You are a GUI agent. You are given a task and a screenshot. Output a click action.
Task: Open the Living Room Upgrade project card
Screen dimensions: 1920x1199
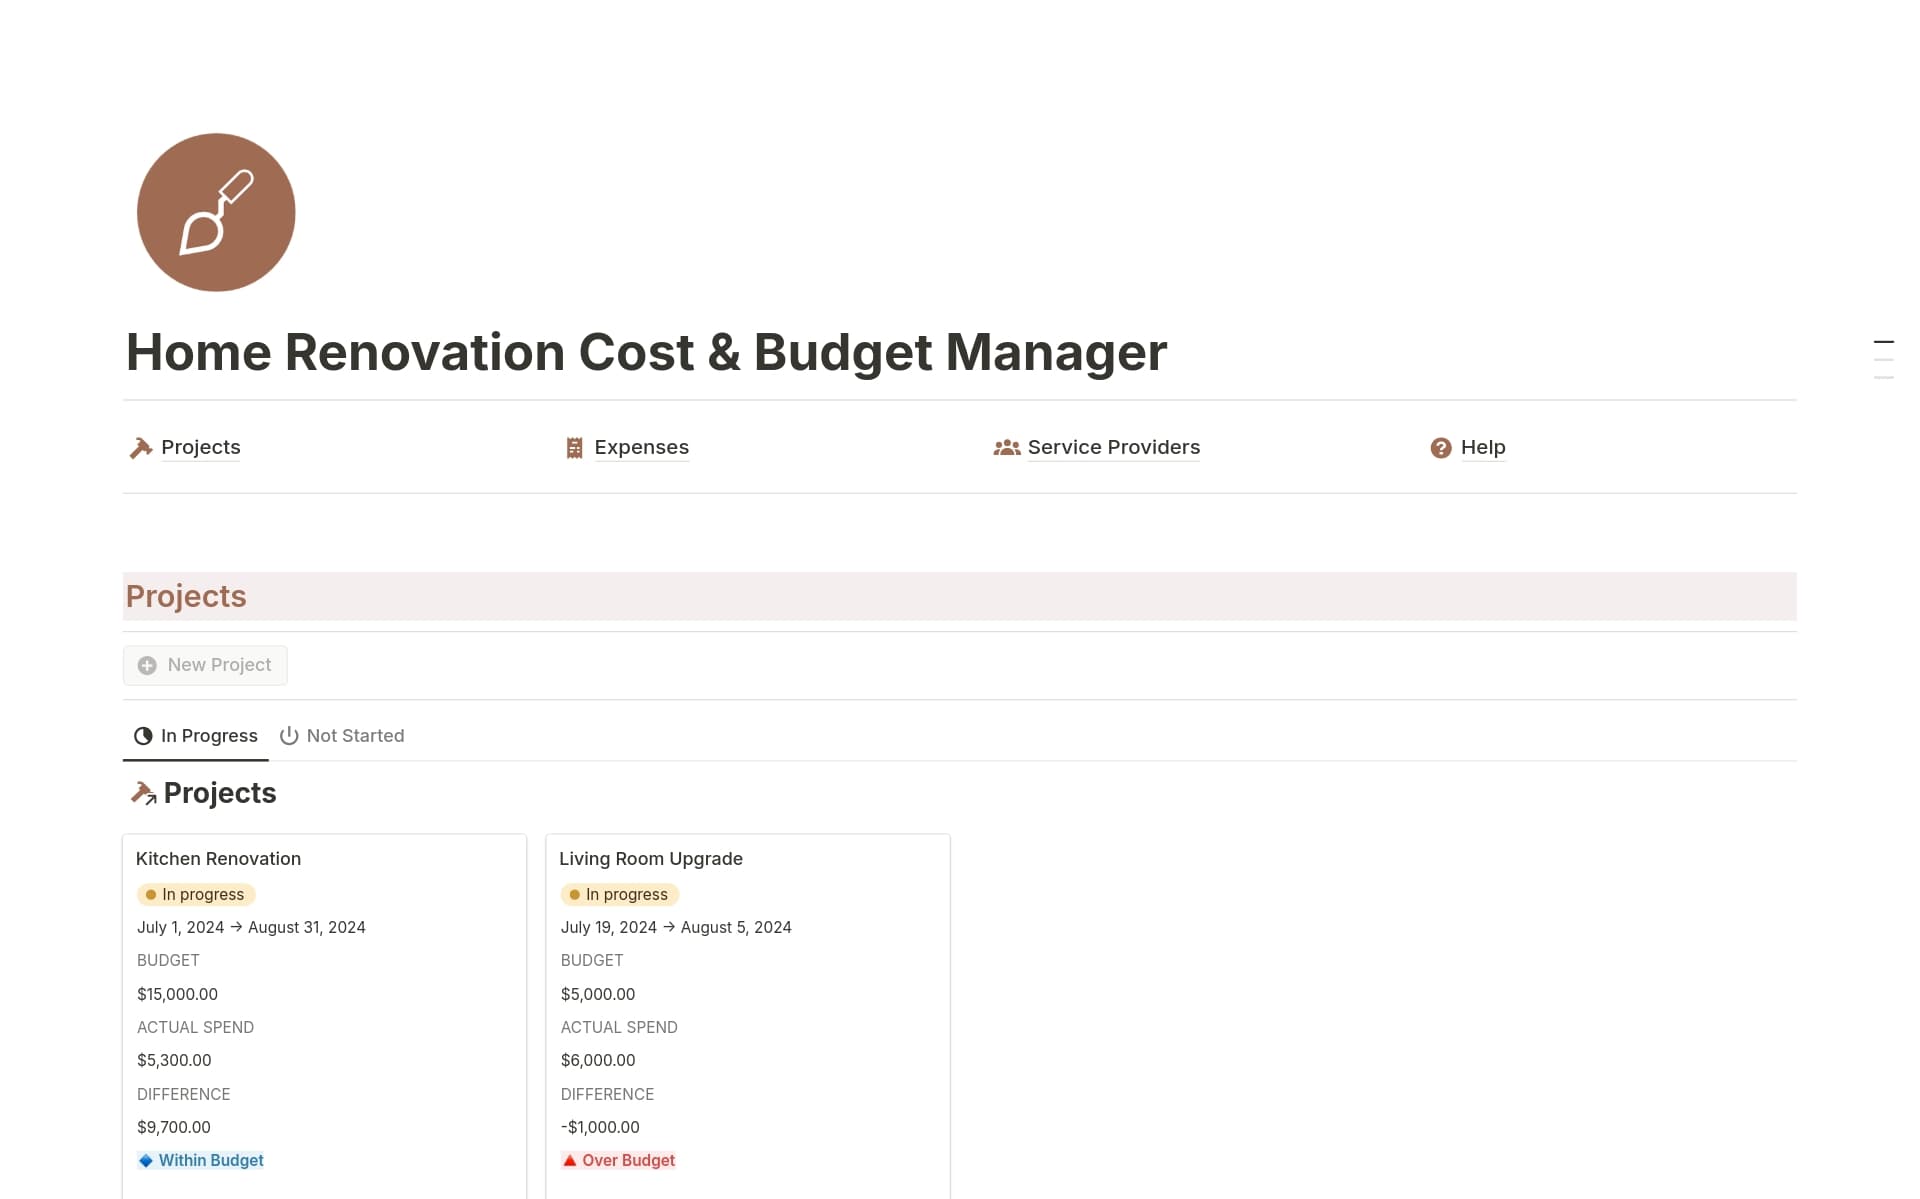(x=650, y=858)
